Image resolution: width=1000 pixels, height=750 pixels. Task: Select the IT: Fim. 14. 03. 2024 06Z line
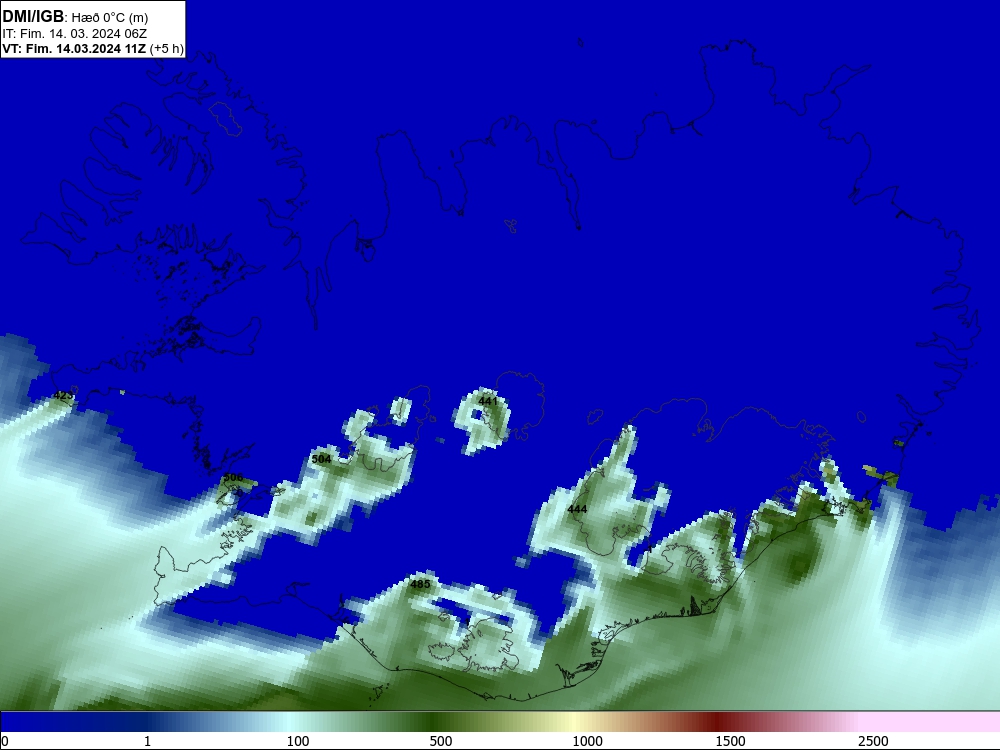[77, 34]
